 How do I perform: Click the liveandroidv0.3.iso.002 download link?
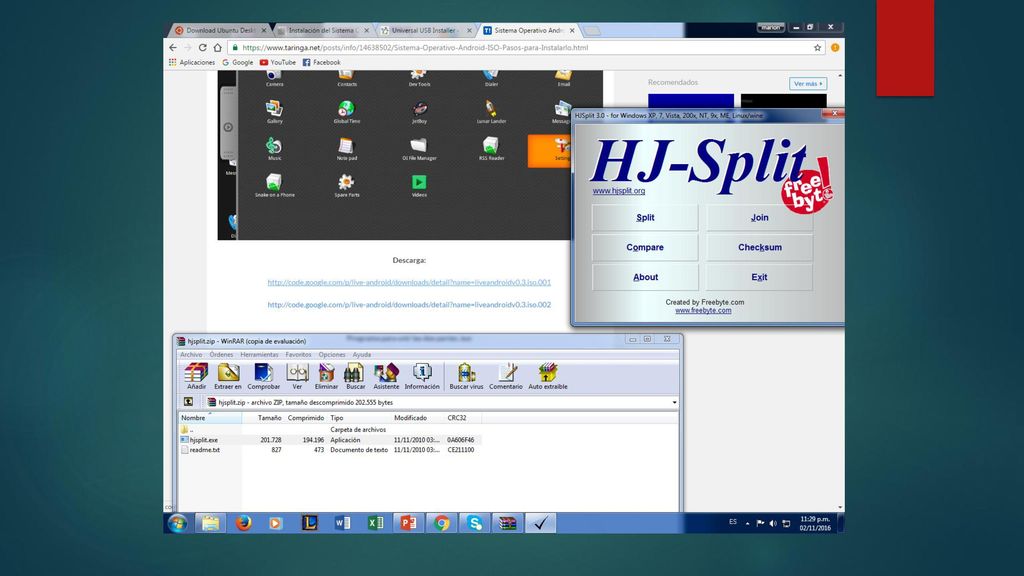(x=409, y=304)
